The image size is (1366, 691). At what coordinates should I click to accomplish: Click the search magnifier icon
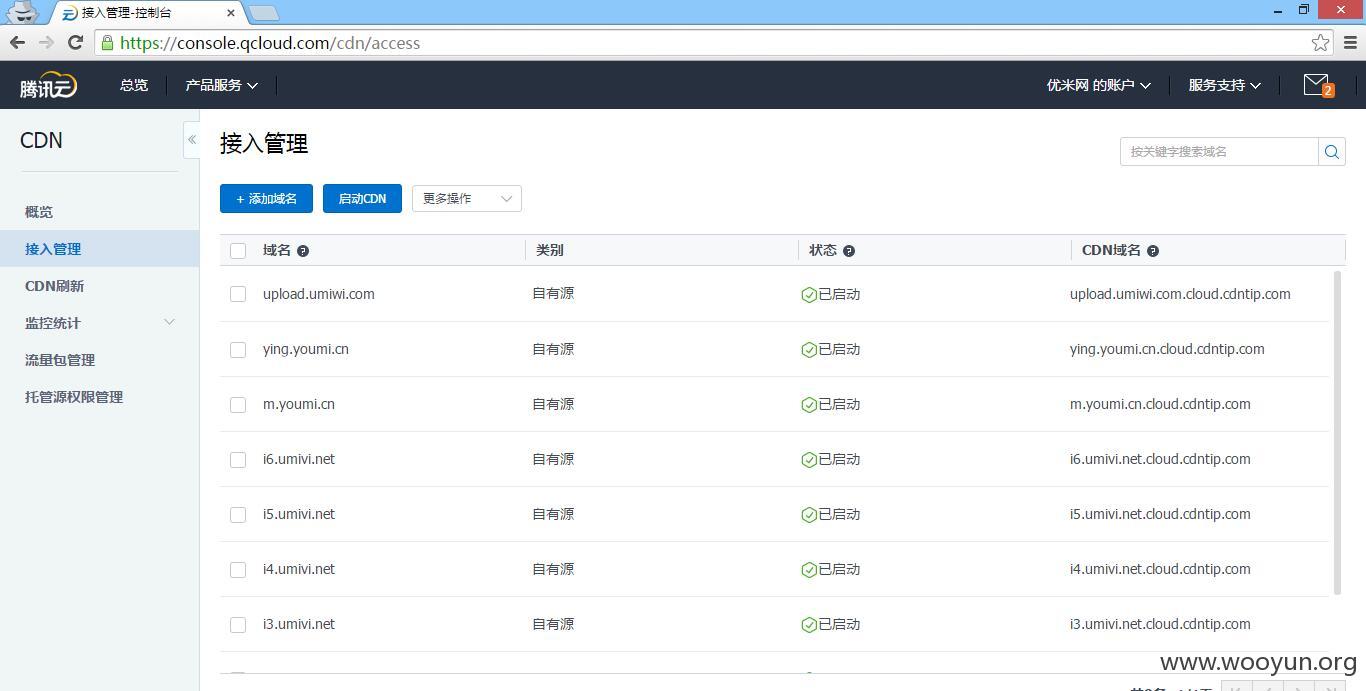(x=1332, y=152)
